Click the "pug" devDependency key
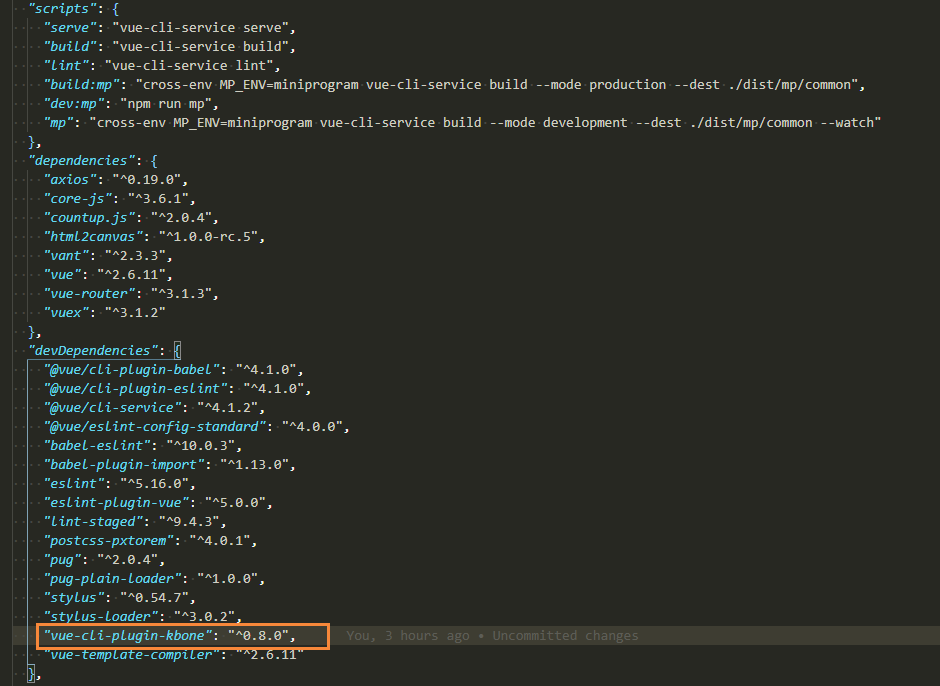This screenshot has width=940, height=686. (62, 560)
